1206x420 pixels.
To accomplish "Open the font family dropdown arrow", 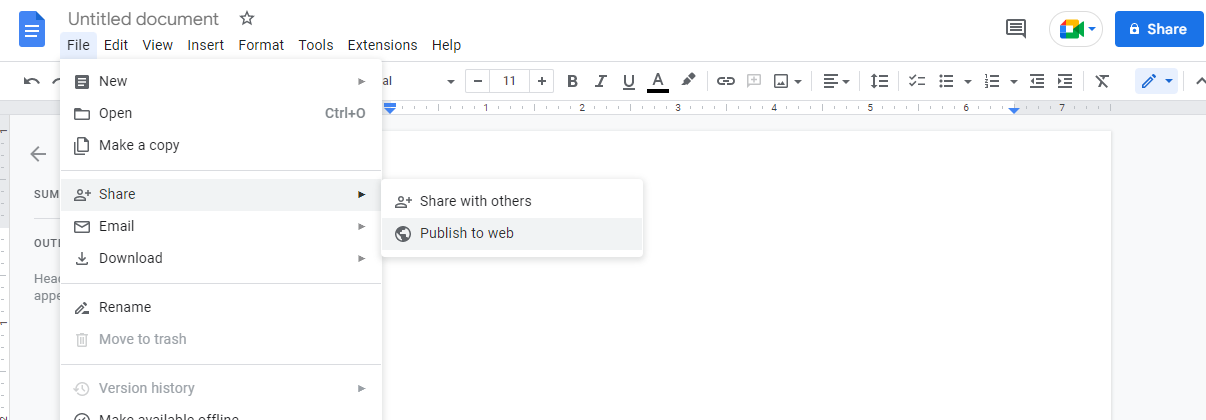I will 451,81.
